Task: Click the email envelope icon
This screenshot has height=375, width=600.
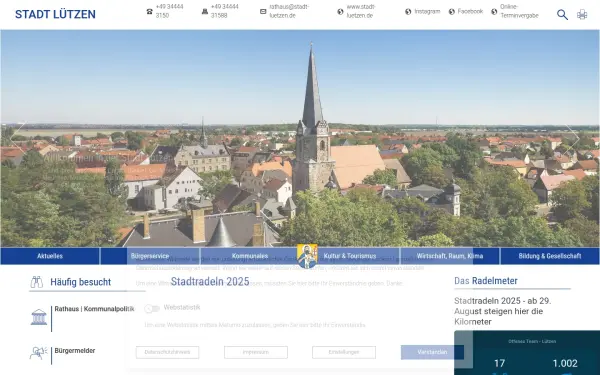Action: click(x=263, y=11)
